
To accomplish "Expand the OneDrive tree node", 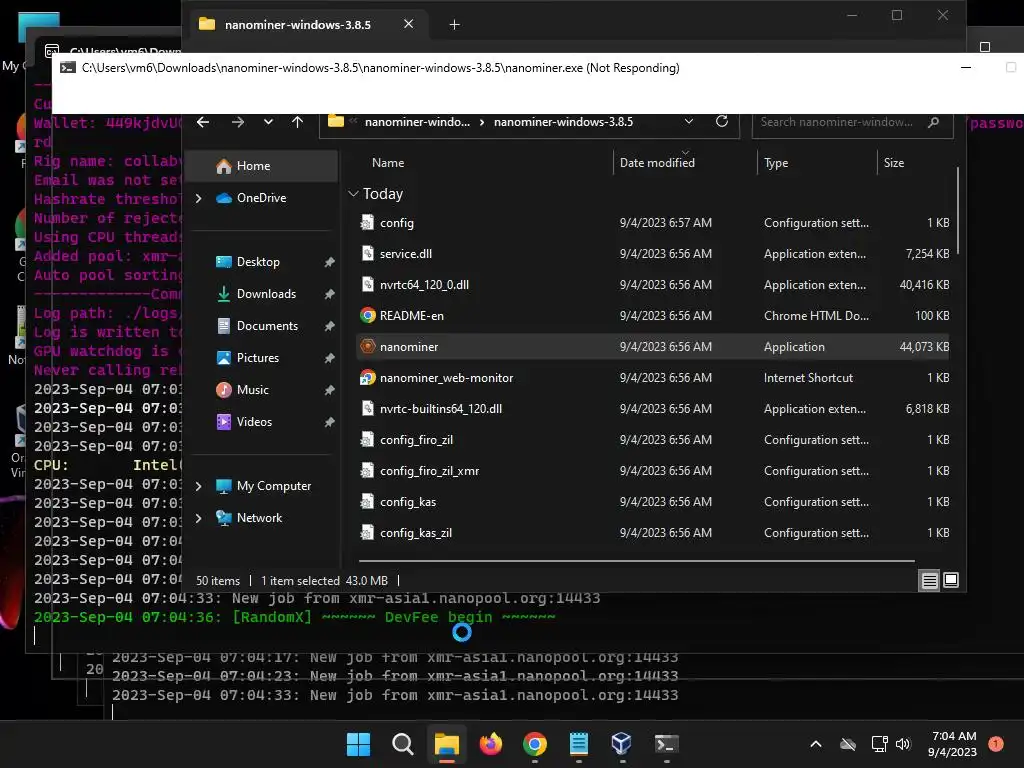I will point(199,198).
